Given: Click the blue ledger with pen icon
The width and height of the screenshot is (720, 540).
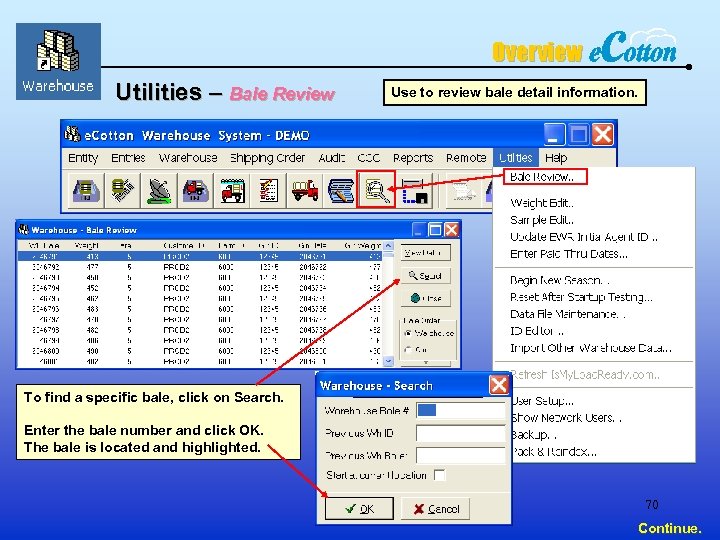Looking at the screenshot, I should point(340,190).
